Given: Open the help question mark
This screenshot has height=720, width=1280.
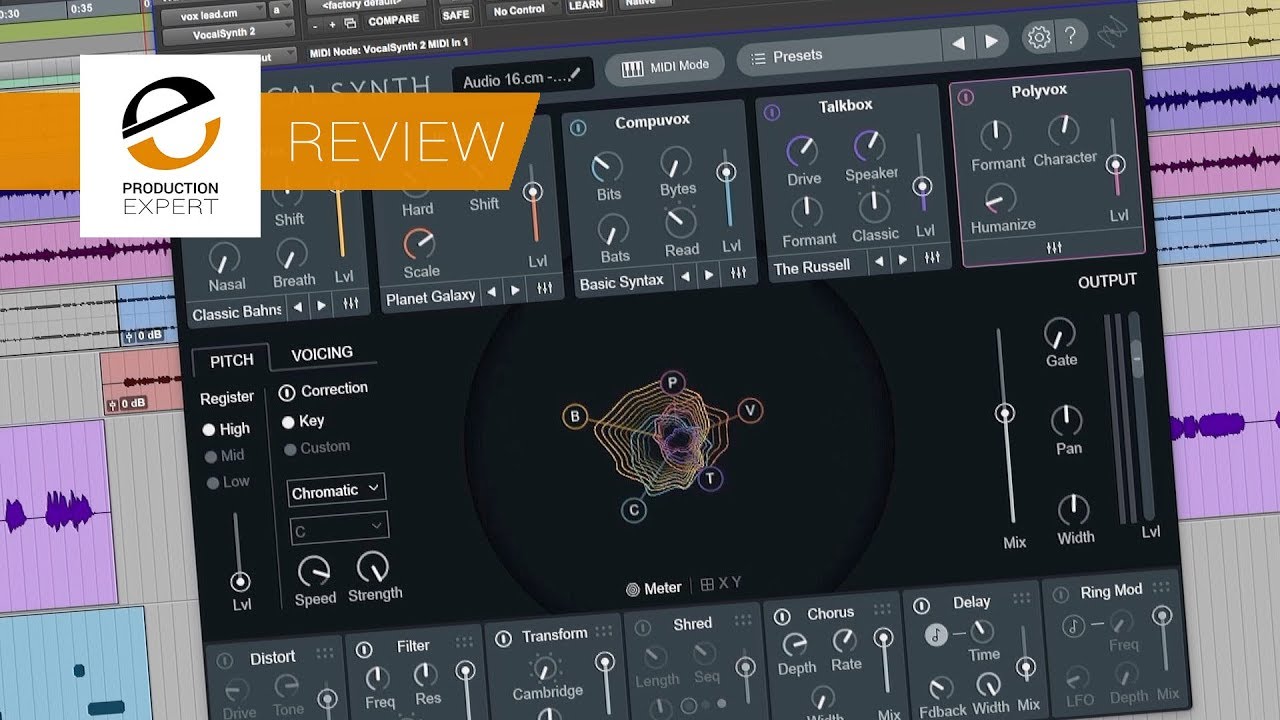Looking at the screenshot, I should (x=1070, y=36).
